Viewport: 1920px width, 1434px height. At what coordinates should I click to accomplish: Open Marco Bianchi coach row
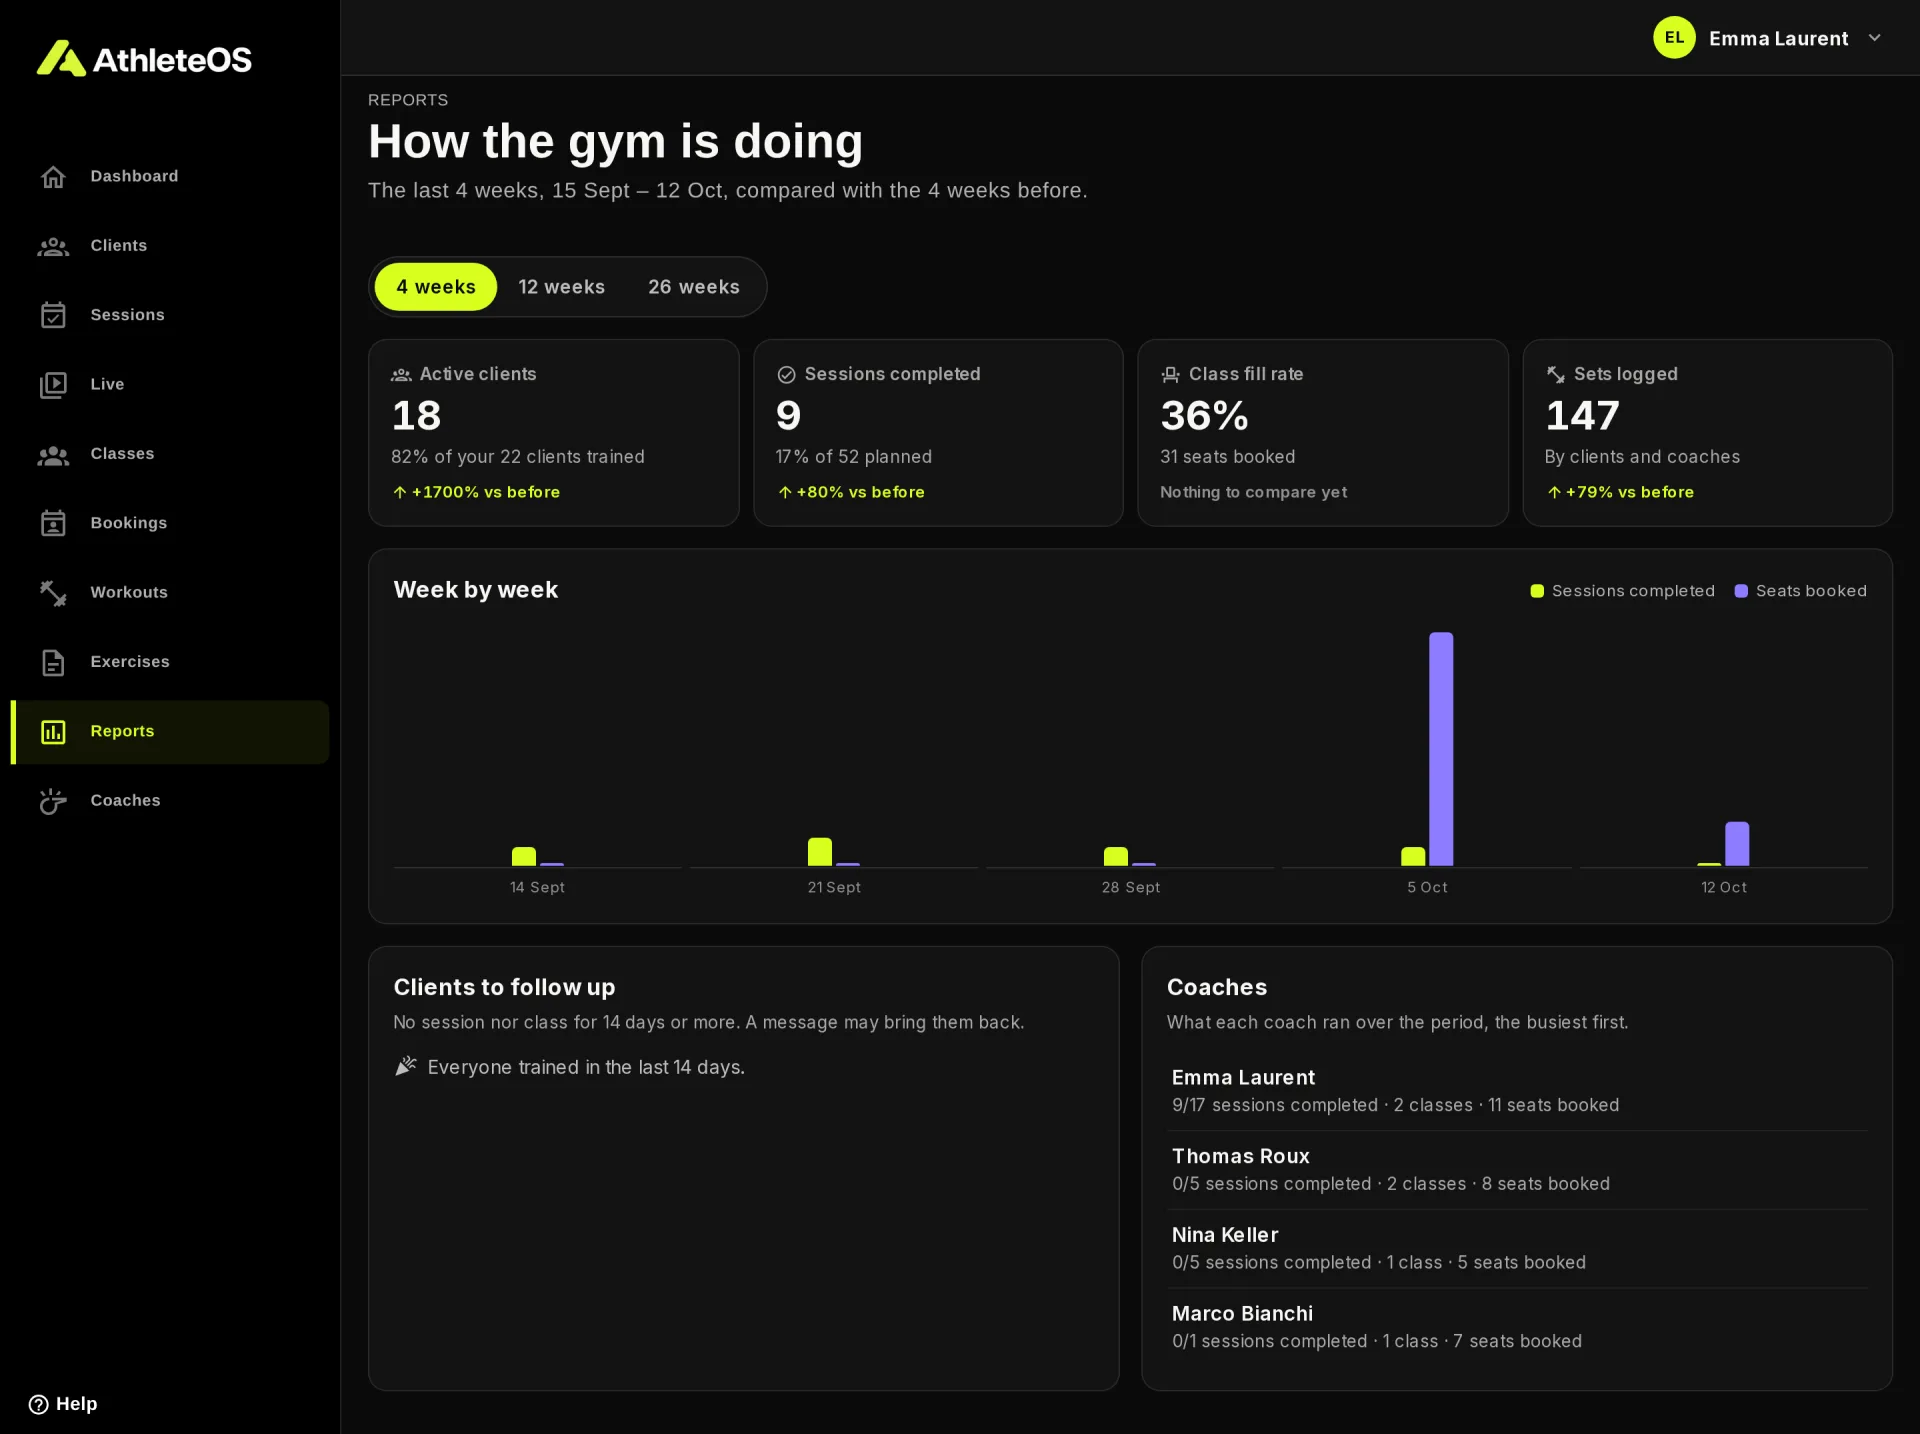(1517, 1327)
